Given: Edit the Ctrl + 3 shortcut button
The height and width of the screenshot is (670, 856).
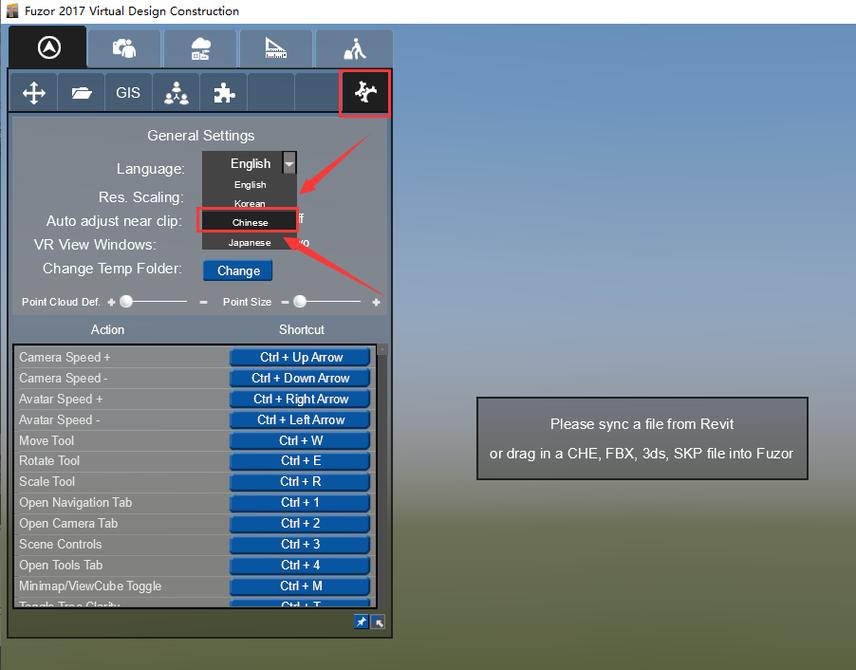Looking at the screenshot, I should [300, 544].
